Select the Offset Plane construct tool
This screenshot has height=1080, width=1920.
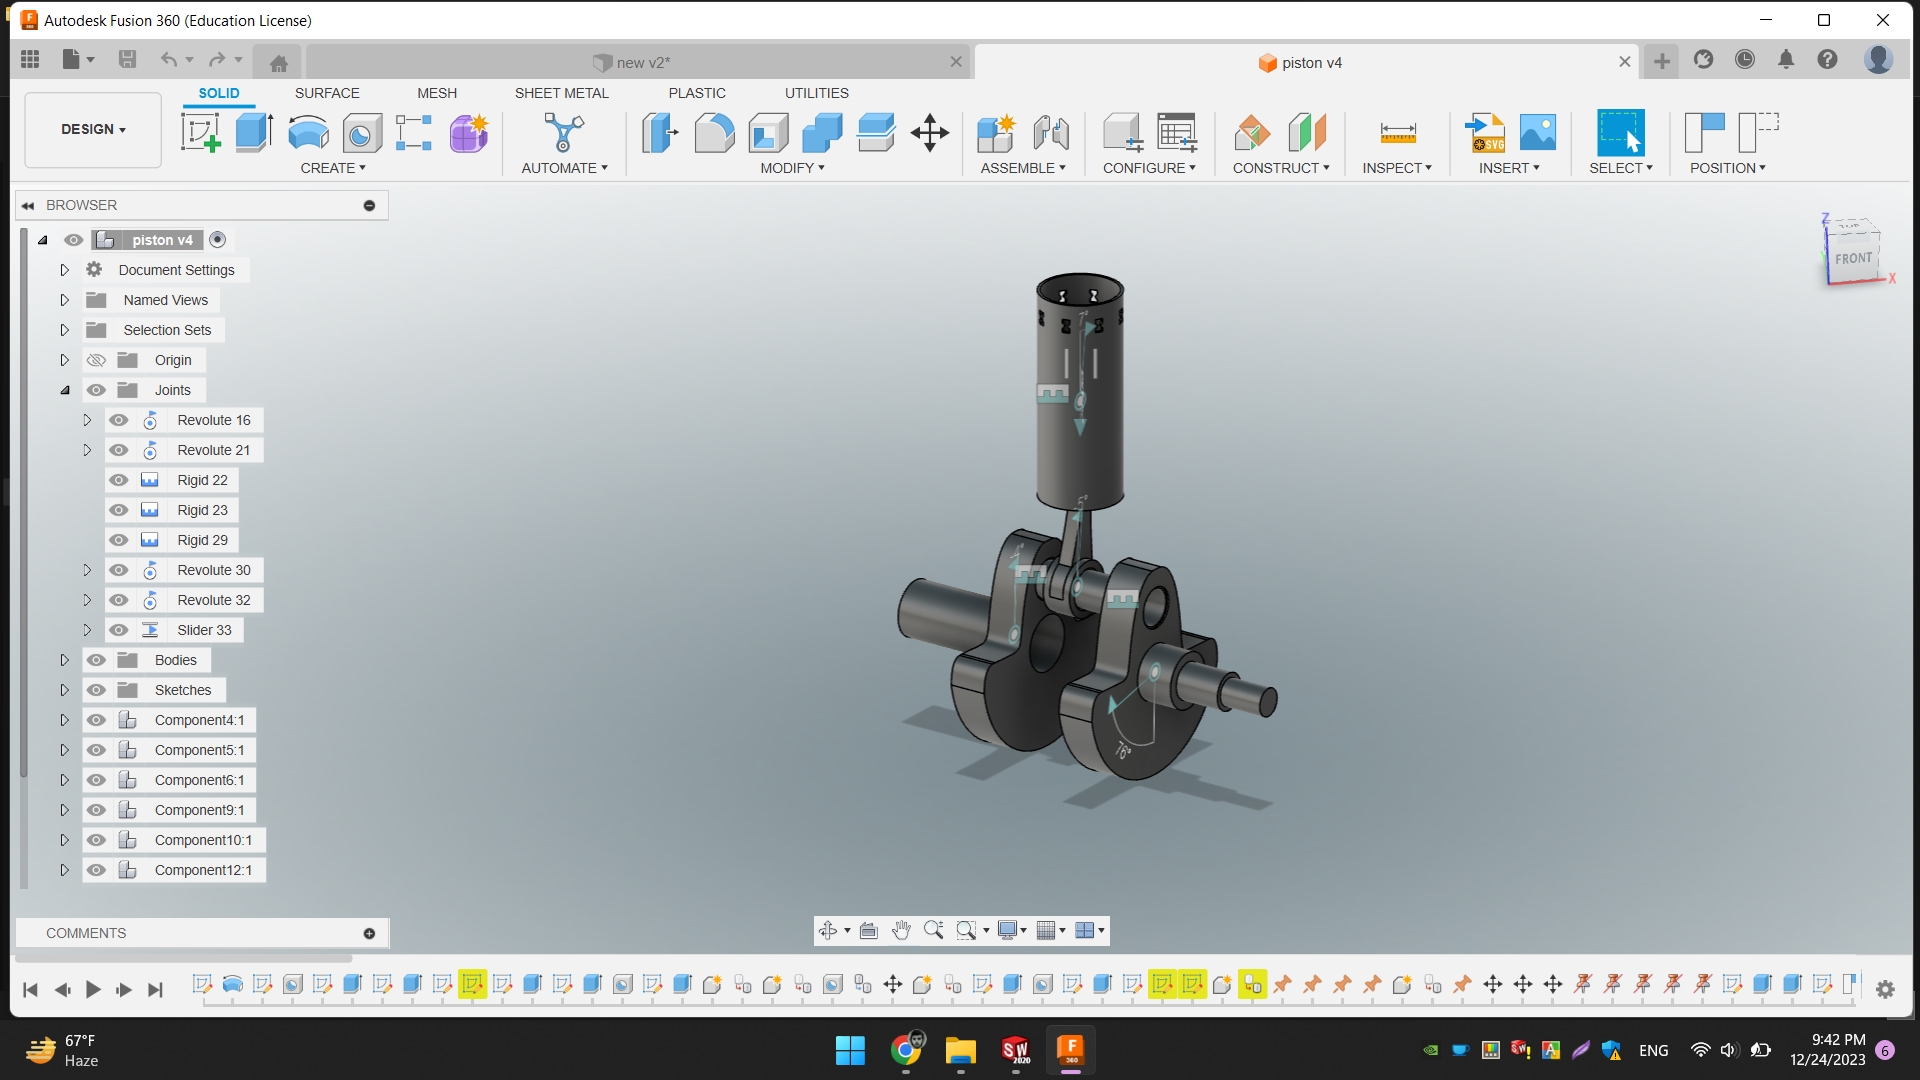click(x=1252, y=132)
